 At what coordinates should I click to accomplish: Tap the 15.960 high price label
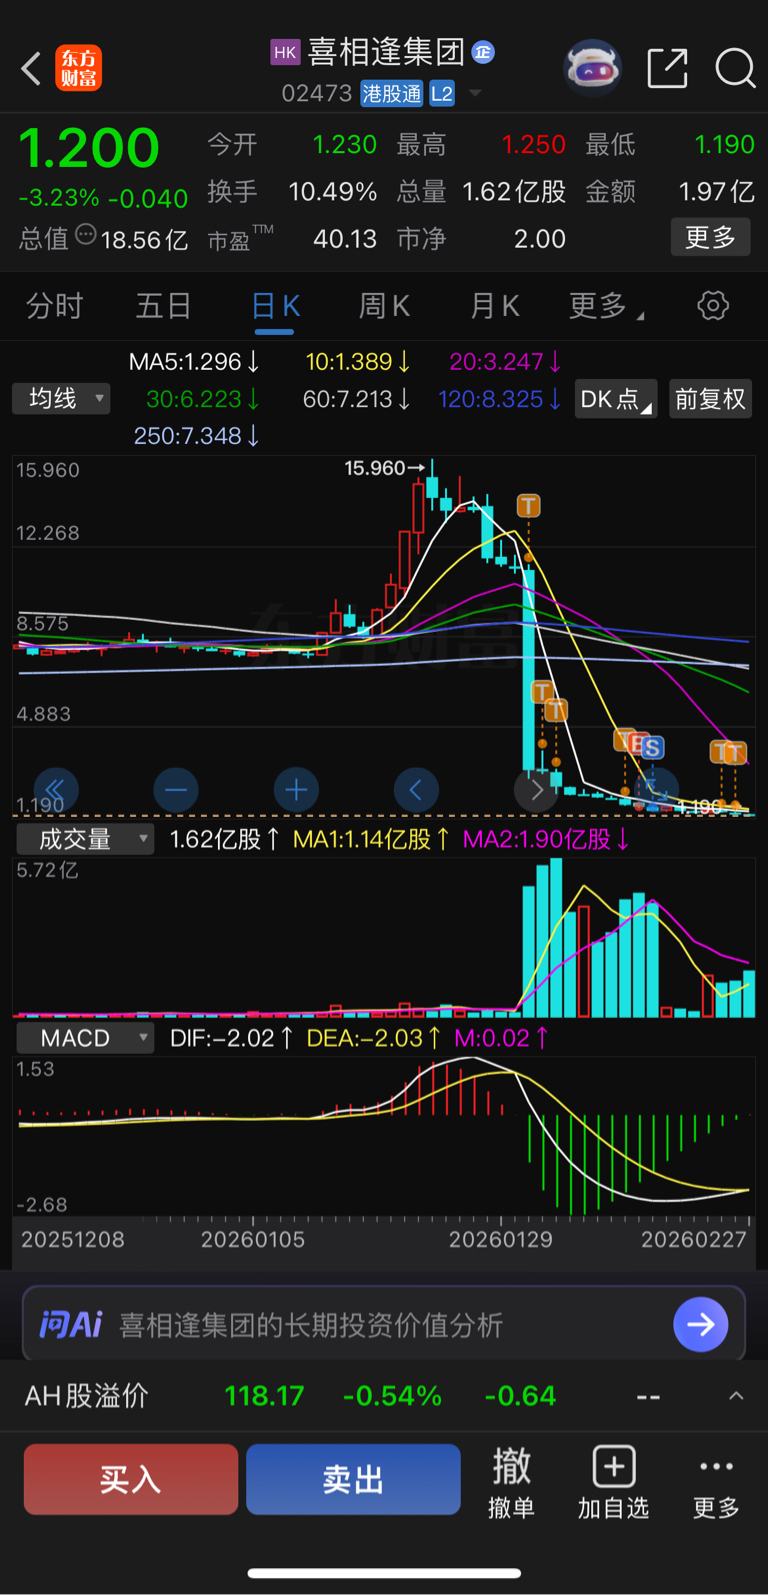375,468
